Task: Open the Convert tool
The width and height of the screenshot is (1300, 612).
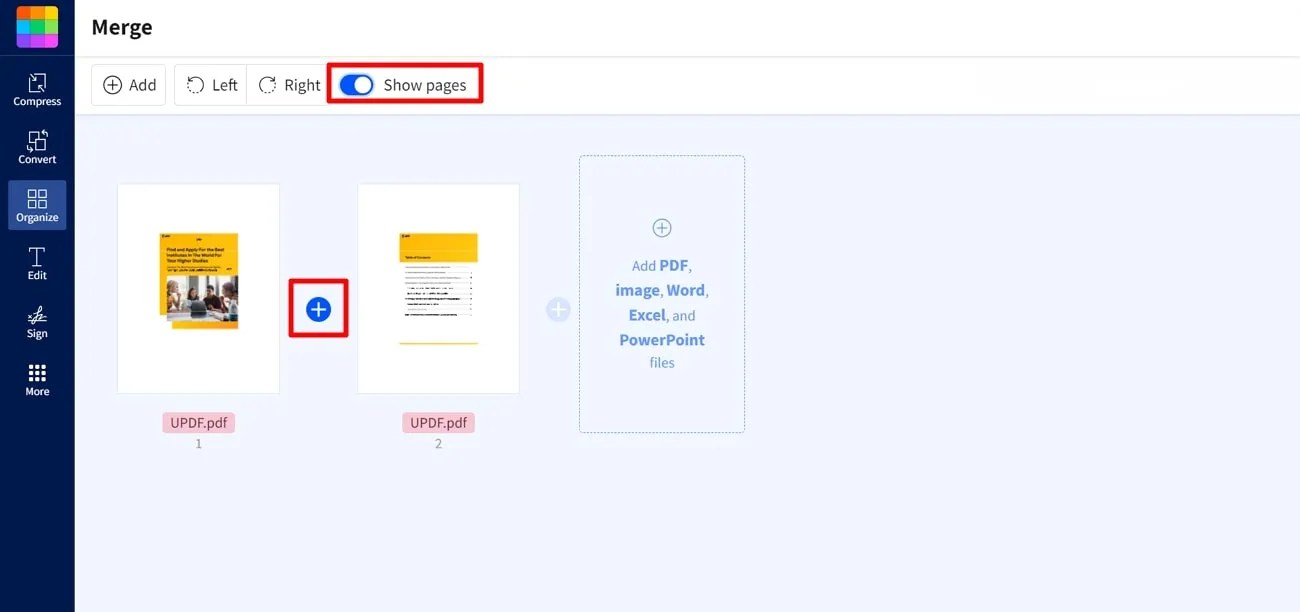Action: pyautogui.click(x=37, y=148)
